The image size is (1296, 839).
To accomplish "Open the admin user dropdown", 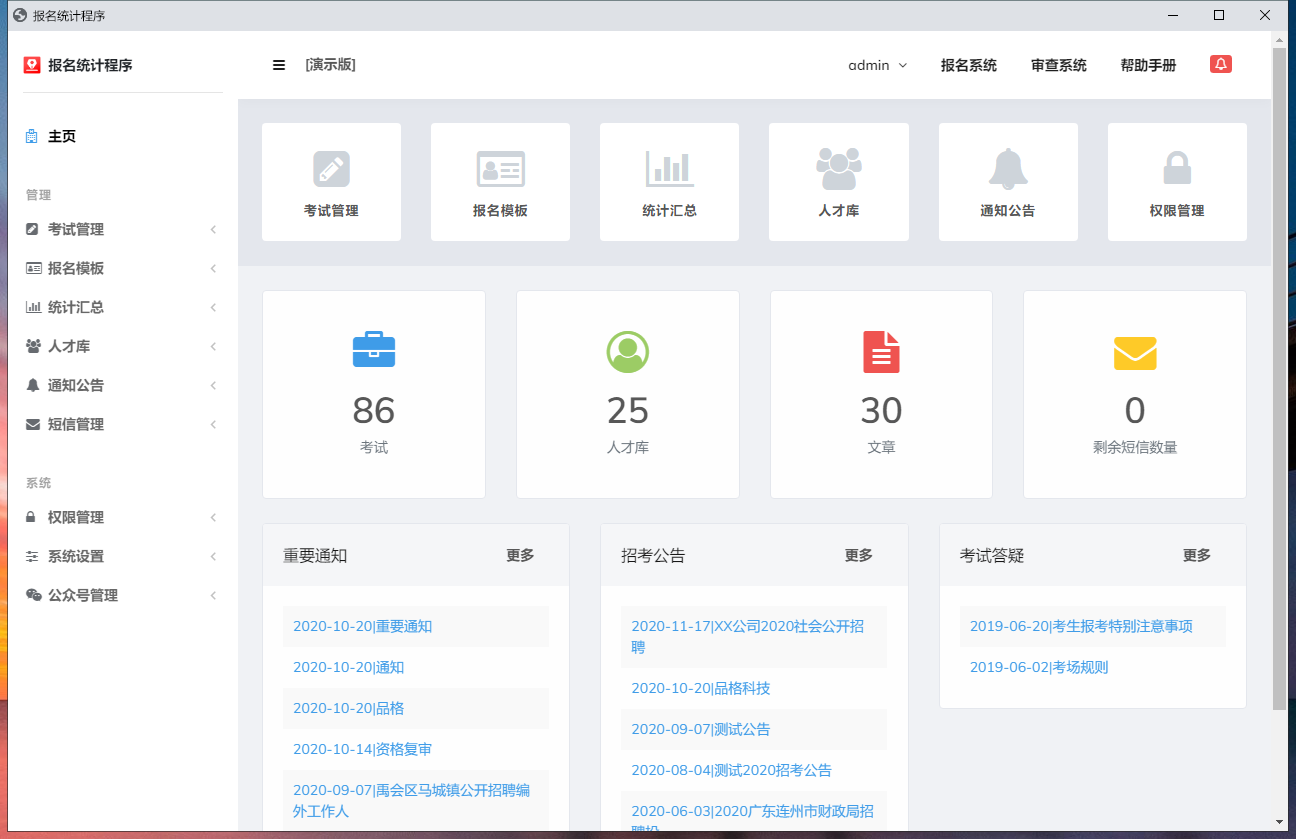I will point(878,65).
